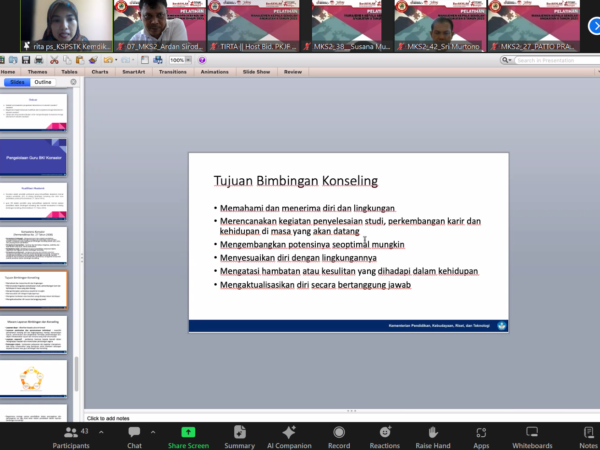The height and width of the screenshot is (450, 600).
Task: Click the green Share Screen button
Action: coord(188,437)
